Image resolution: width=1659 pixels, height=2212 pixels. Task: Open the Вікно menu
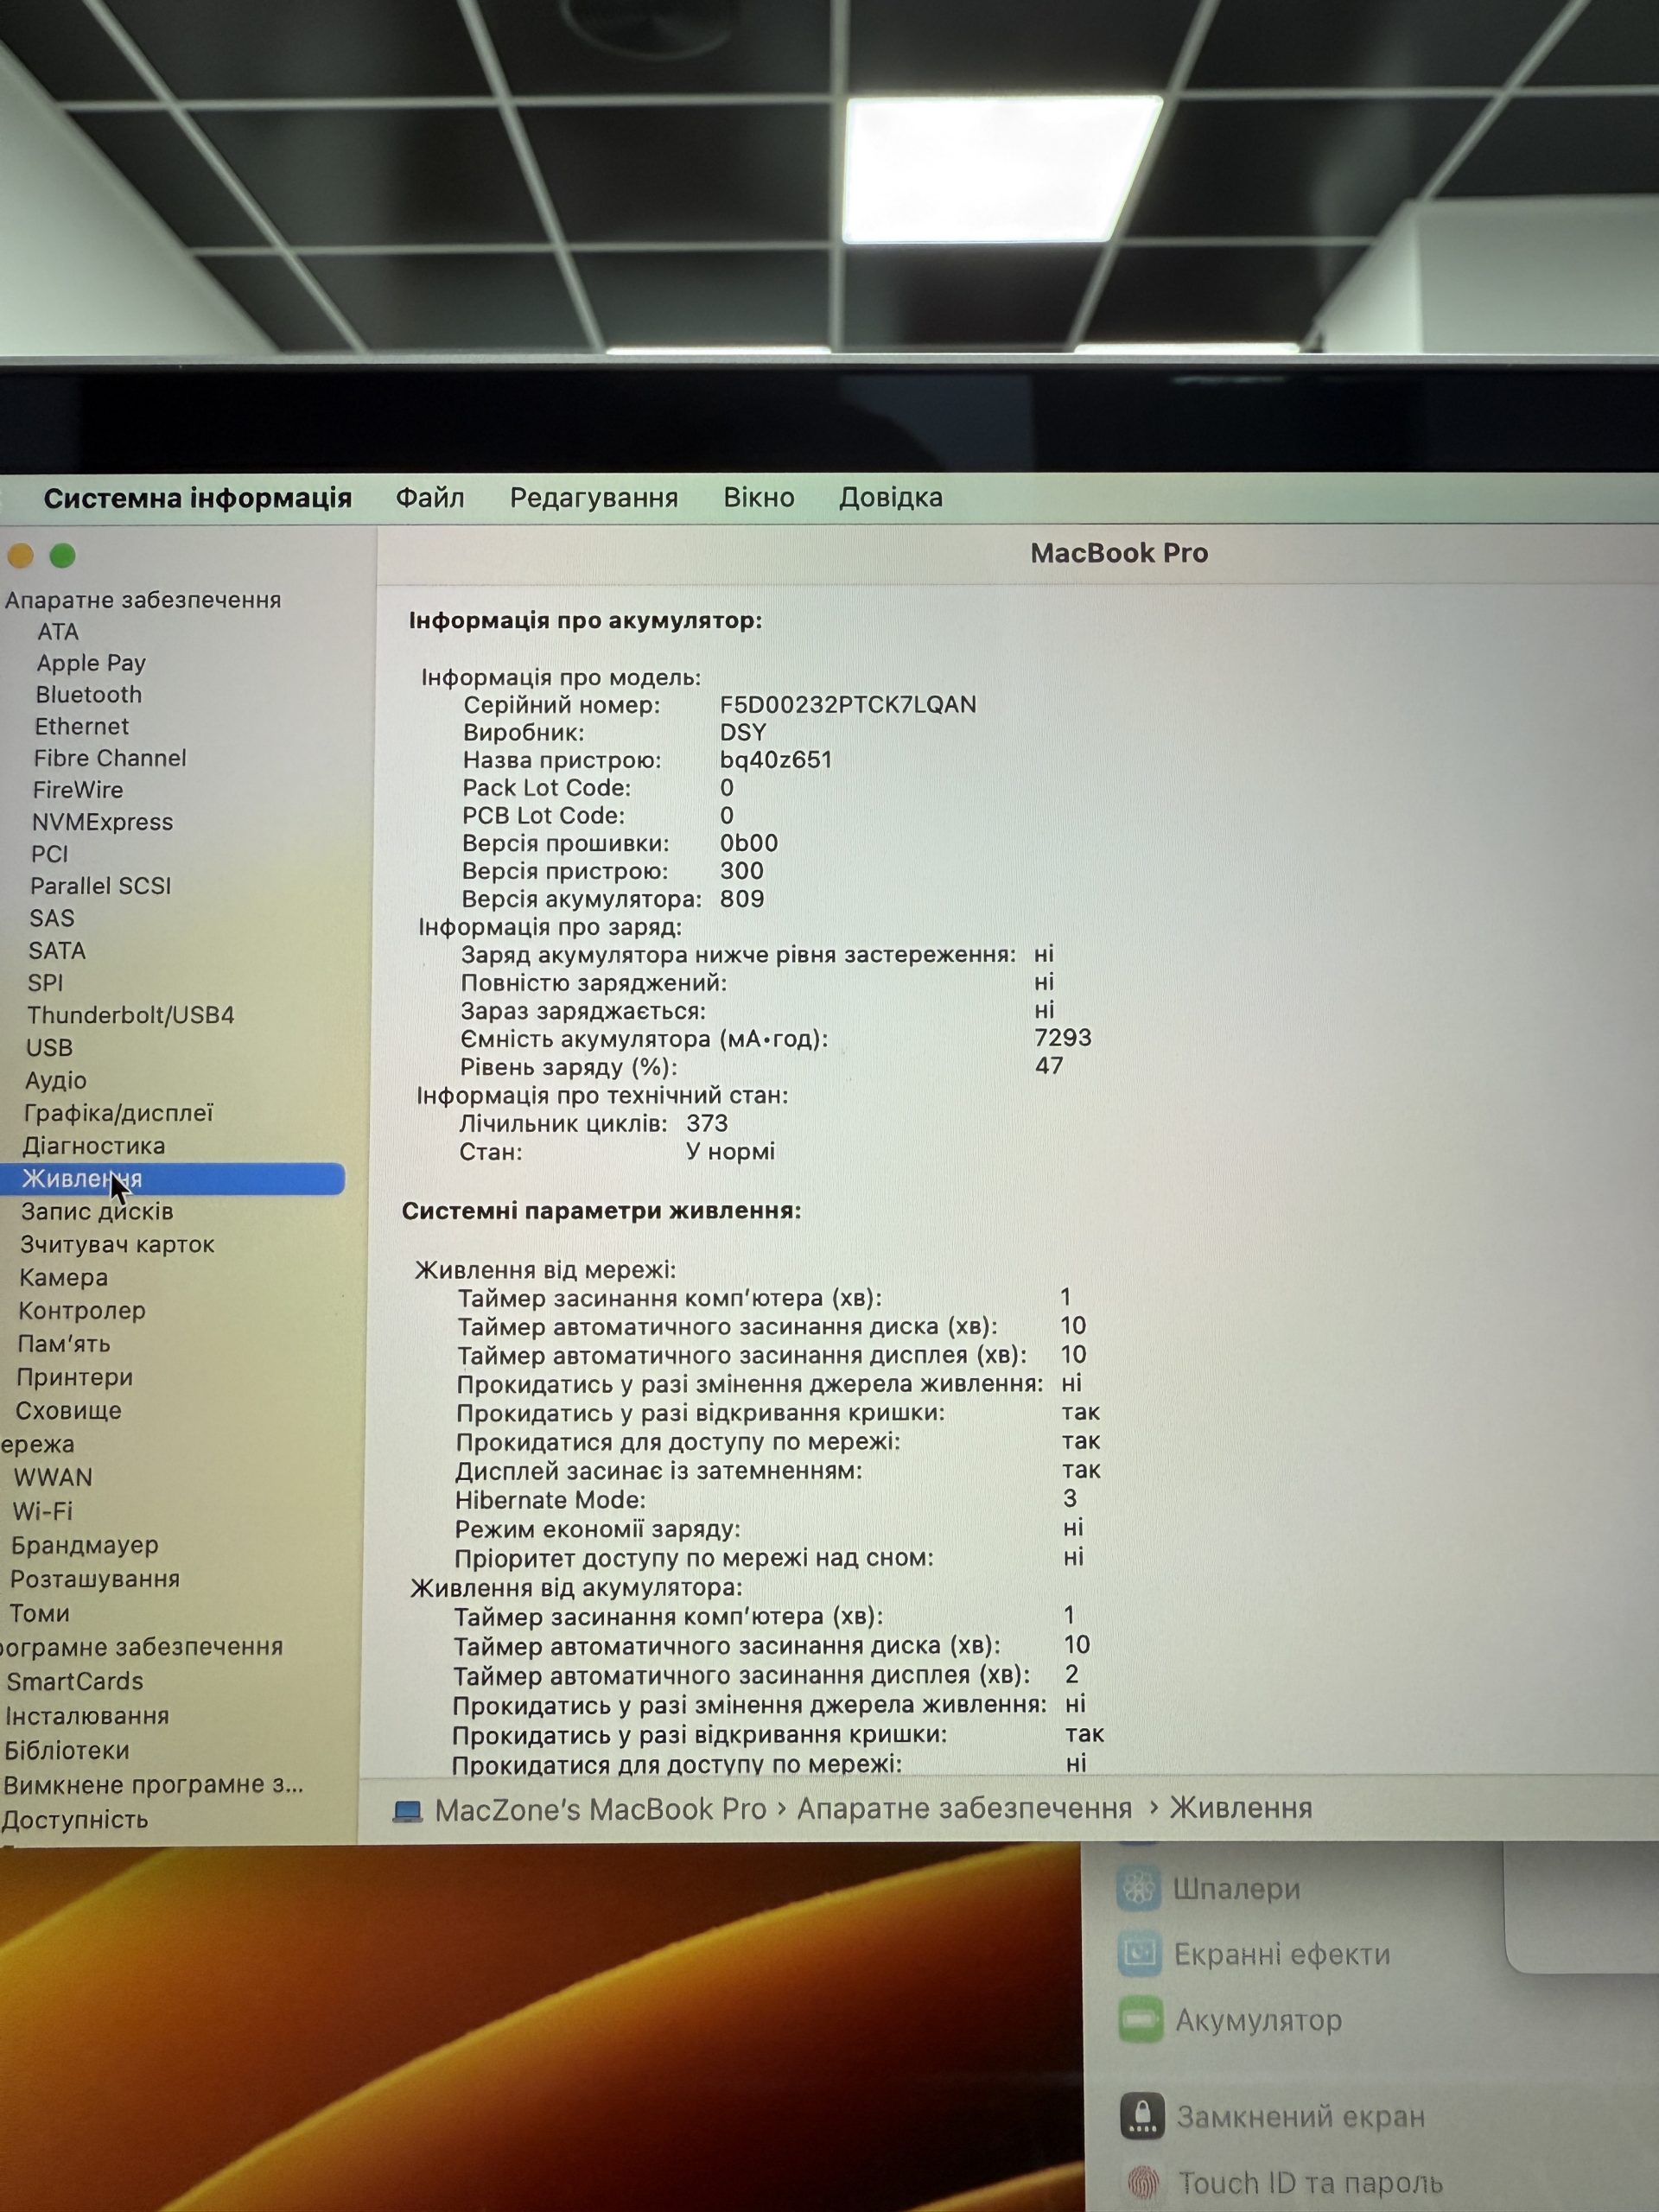point(759,497)
